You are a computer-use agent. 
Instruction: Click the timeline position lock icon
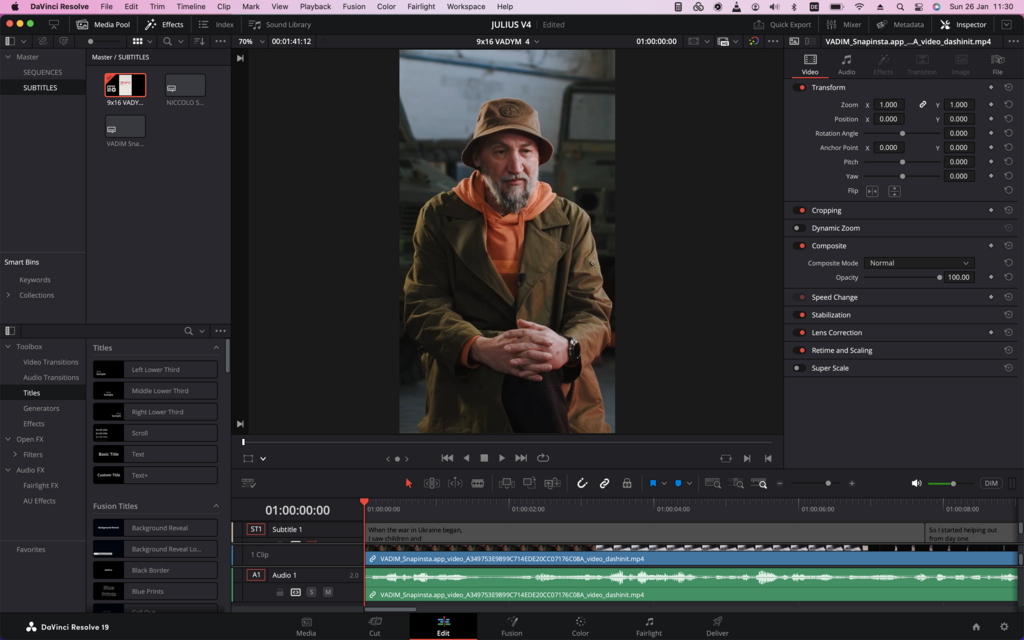(627, 483)
